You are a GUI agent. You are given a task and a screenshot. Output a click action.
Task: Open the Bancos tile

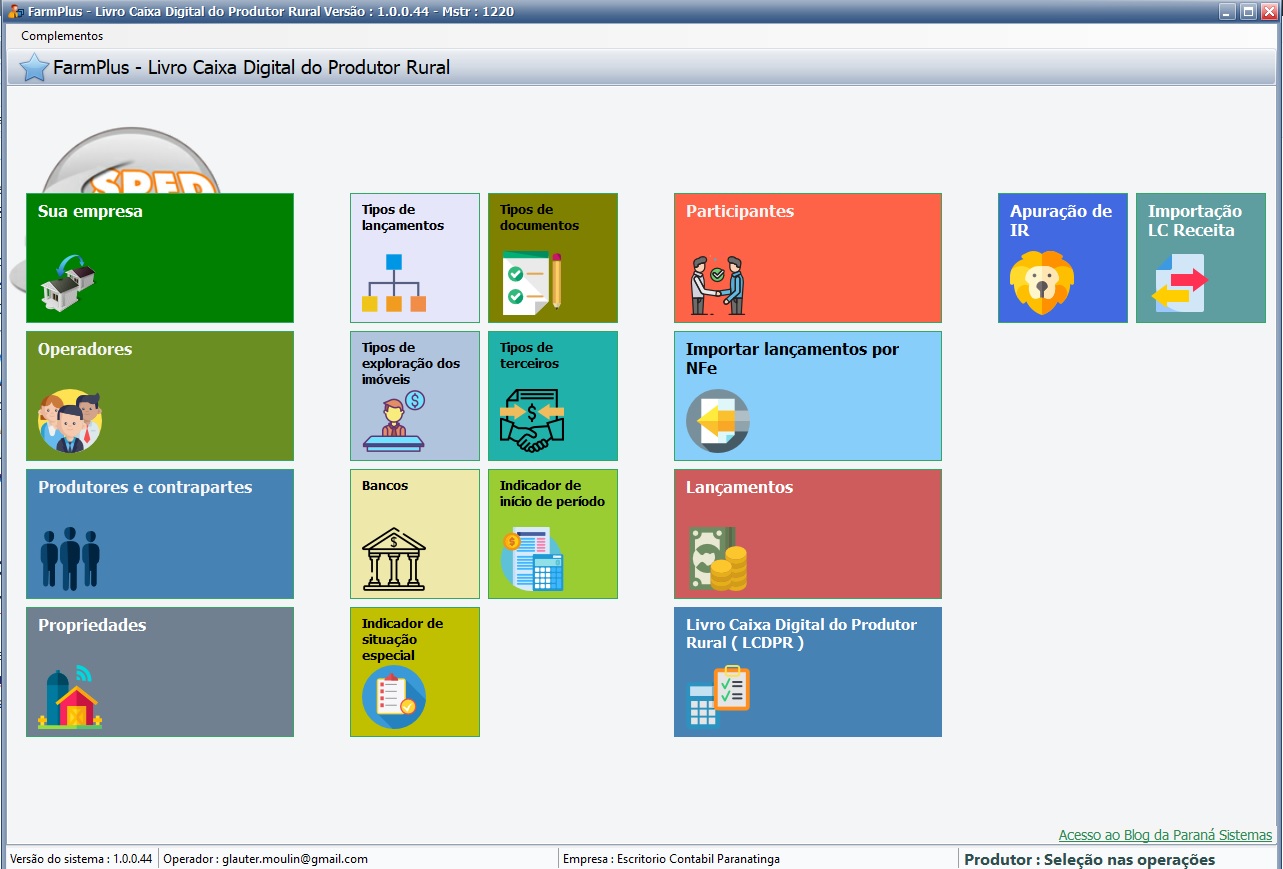click(x=415, y=534)
